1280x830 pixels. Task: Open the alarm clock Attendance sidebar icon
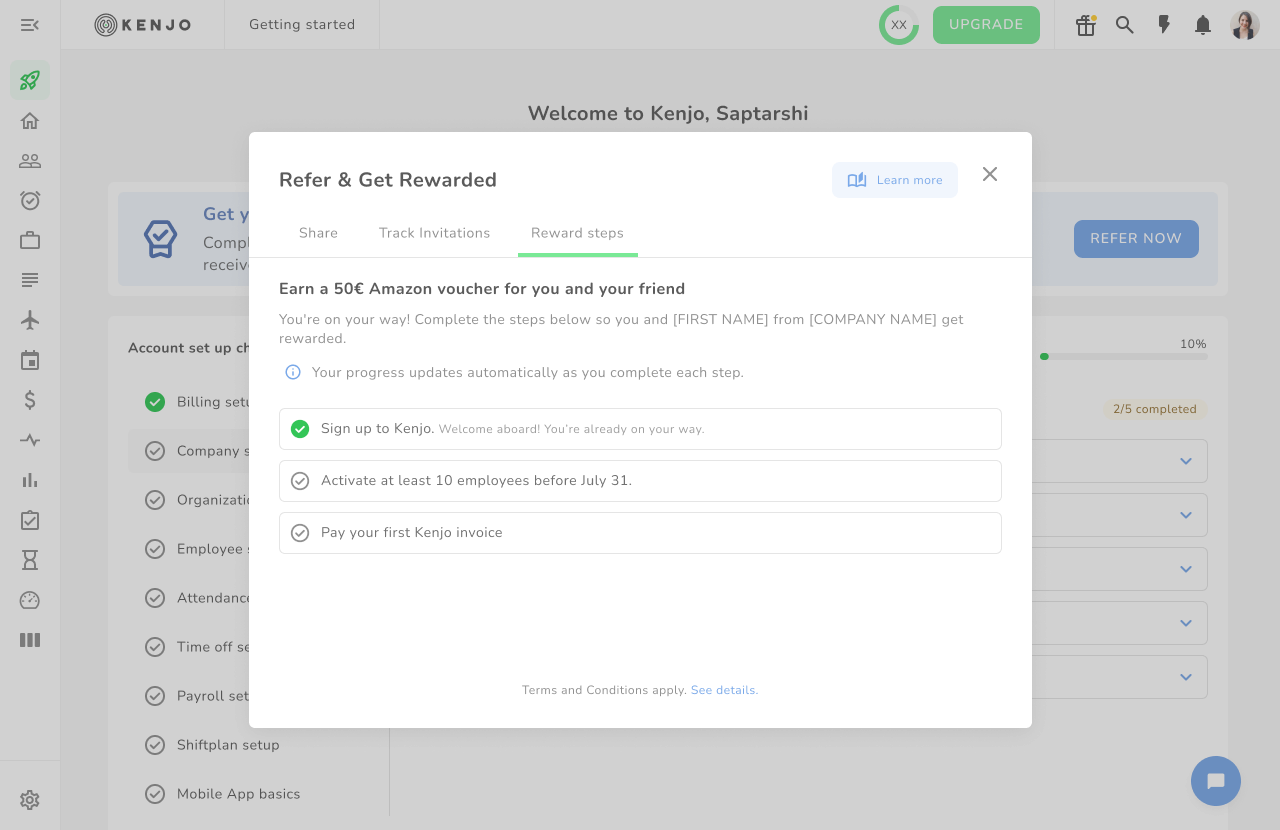click(x=30, y=200)
